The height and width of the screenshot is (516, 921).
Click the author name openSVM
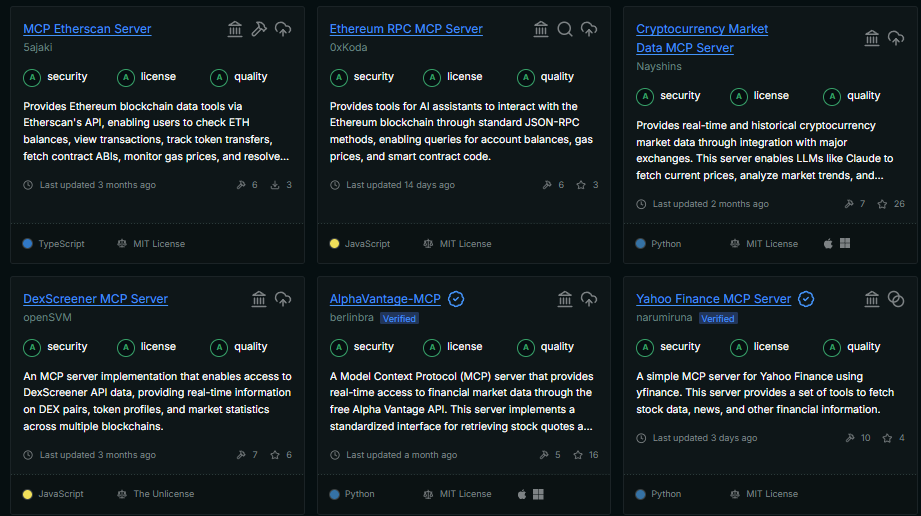[x=47, y=317]
